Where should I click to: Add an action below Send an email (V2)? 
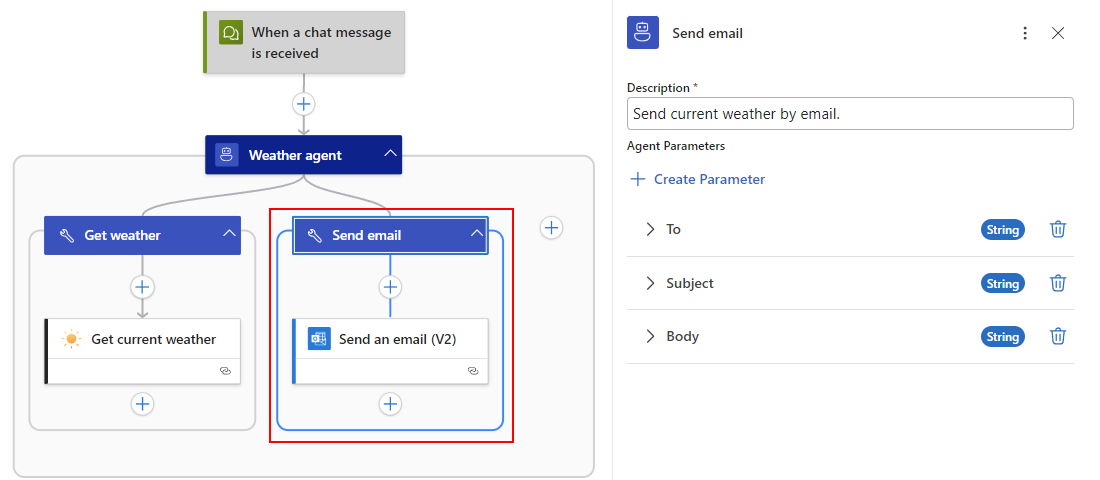click(x=390, y=404)
